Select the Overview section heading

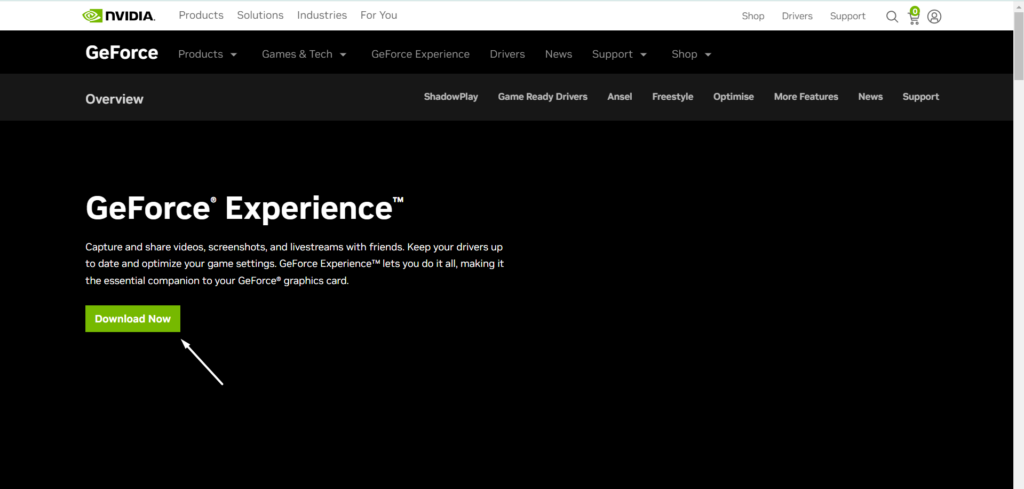point(114,99)
